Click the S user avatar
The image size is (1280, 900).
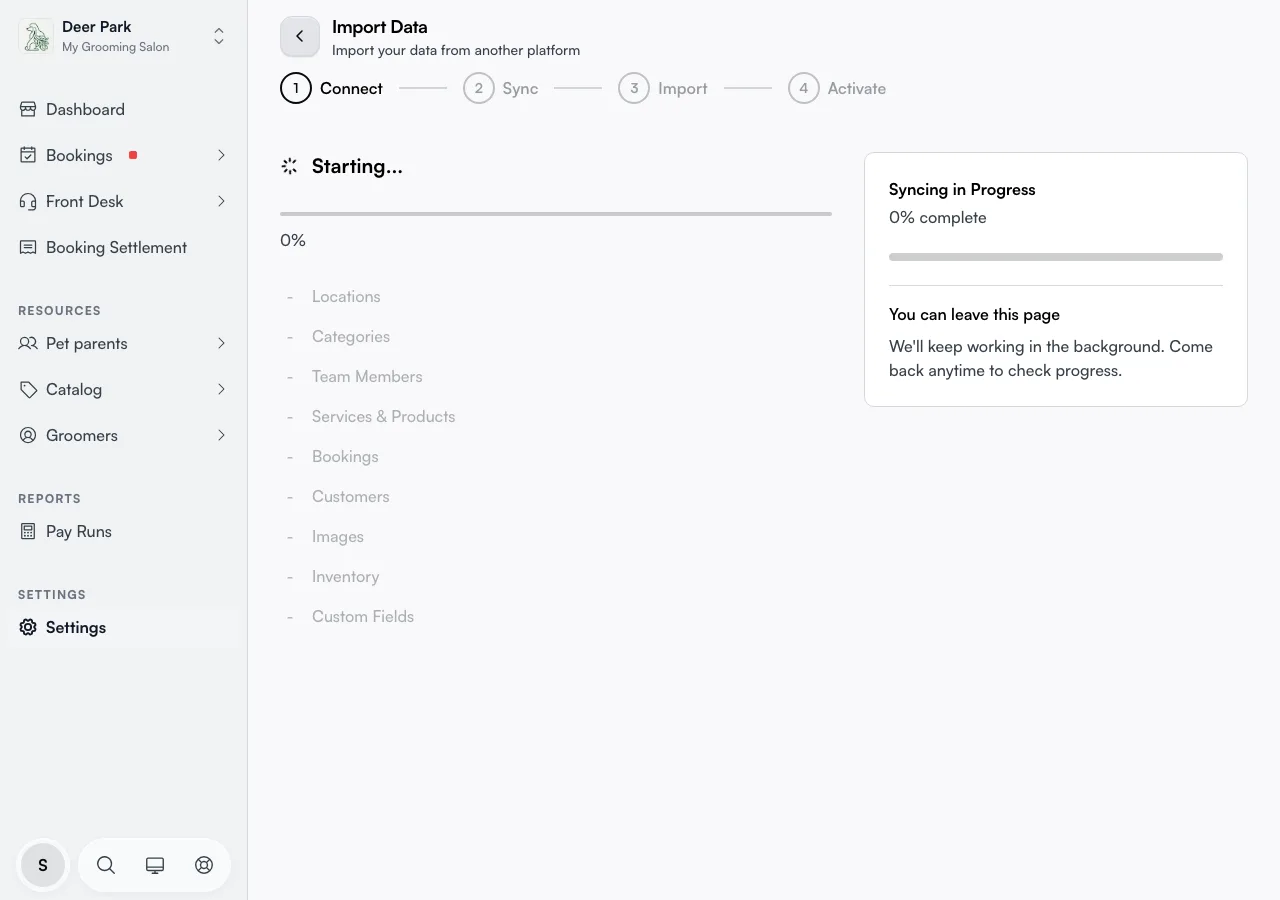(x=43, y=865)
